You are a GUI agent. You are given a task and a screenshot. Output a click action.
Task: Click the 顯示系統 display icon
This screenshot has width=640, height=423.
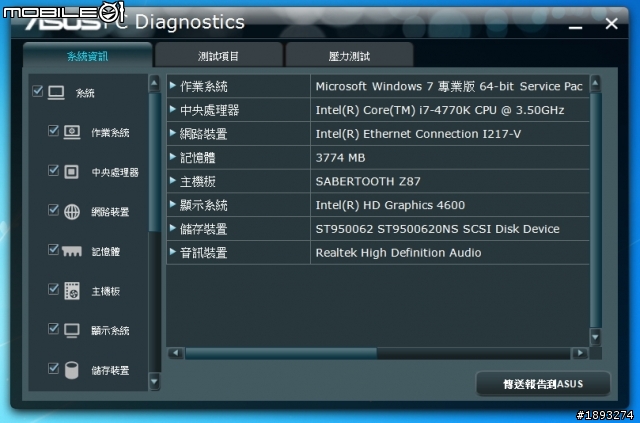point(72,330)
